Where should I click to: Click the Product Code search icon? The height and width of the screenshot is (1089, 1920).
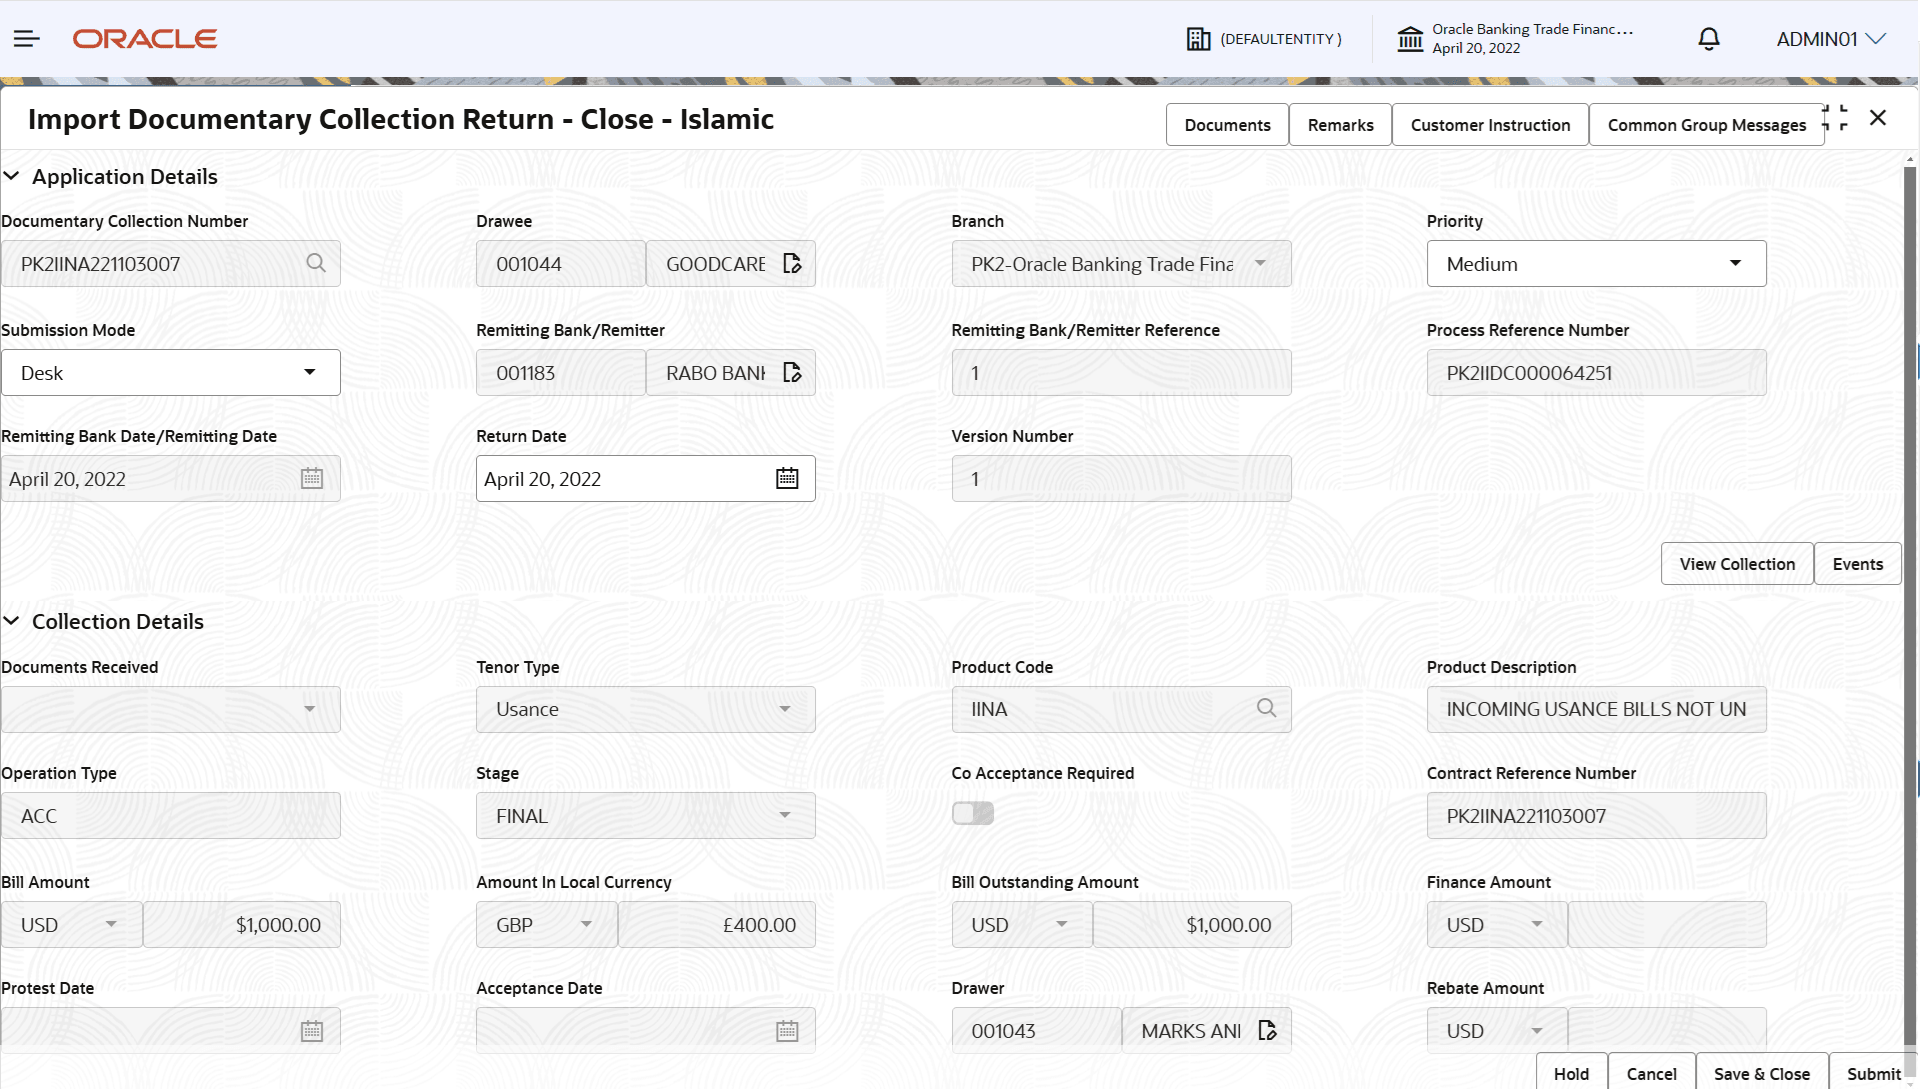tap(1266, 709)
